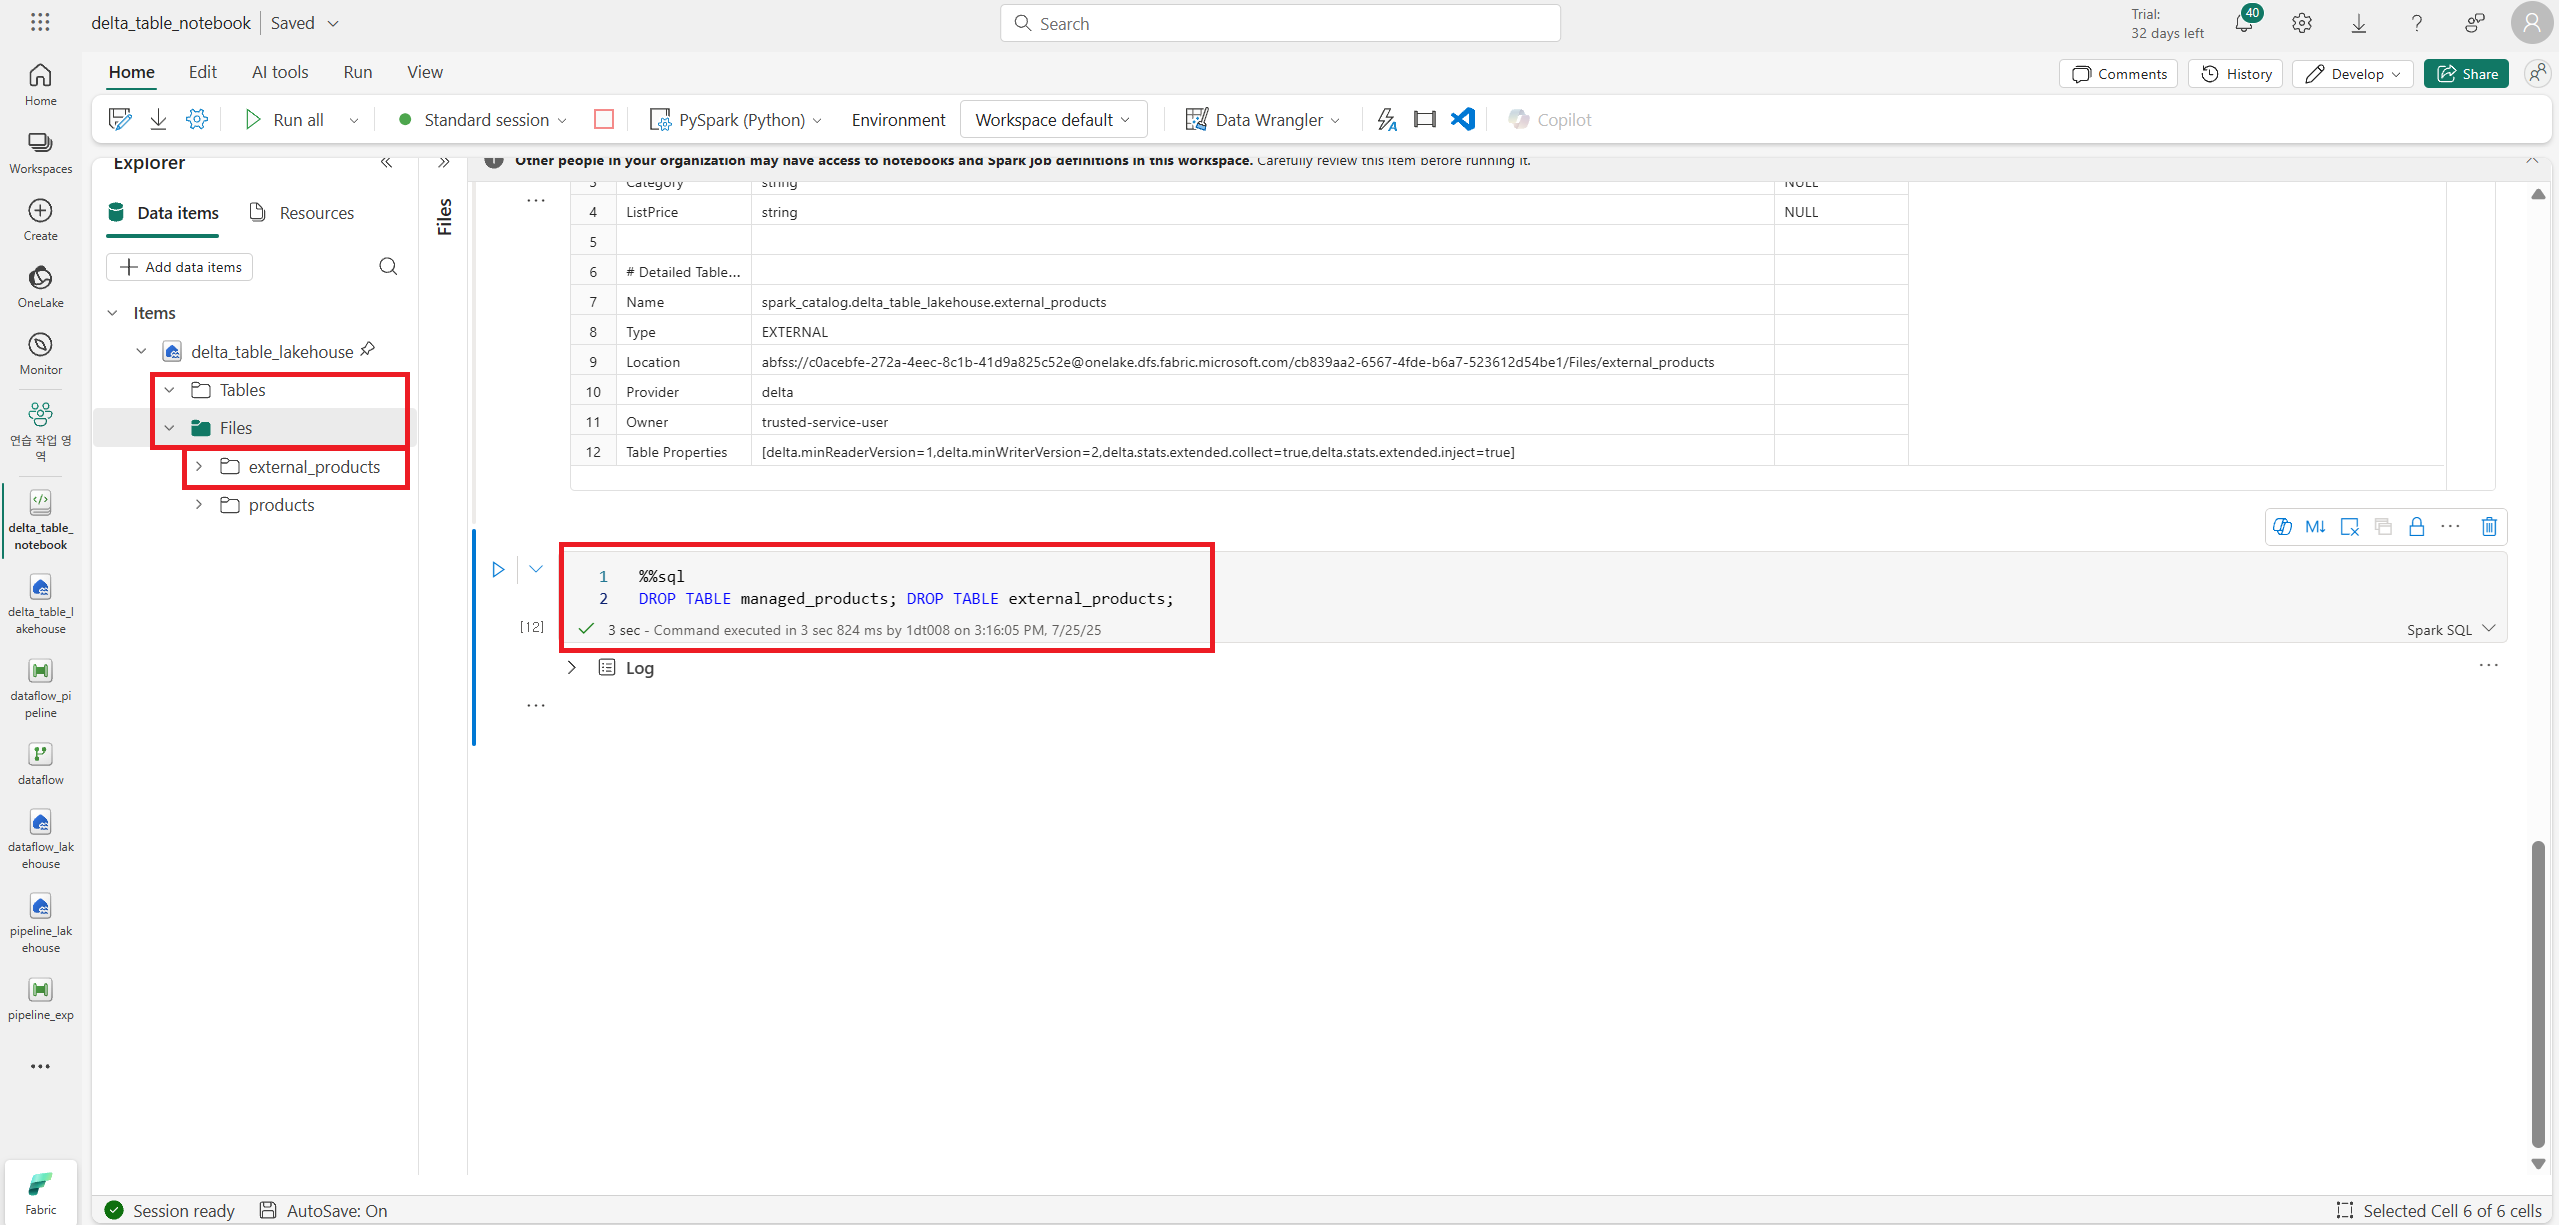This screenshot has height=1225, width=2559.
Task: Expand the external_products folder
Action: point(199,467)
